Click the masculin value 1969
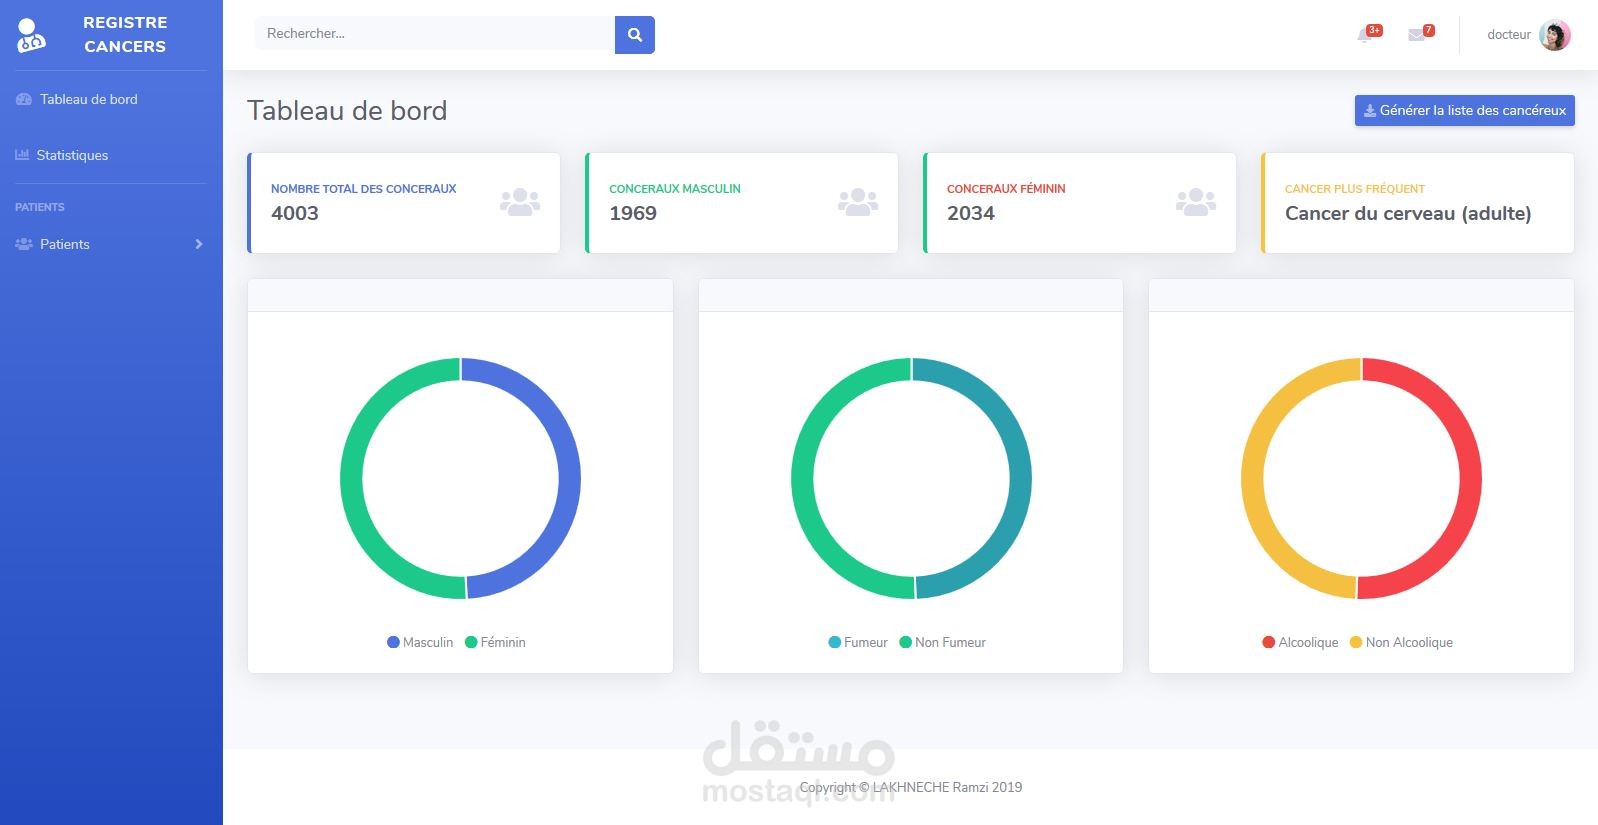Image resolution: width=1598 pixels, height=825 pixels. (633, 213)
